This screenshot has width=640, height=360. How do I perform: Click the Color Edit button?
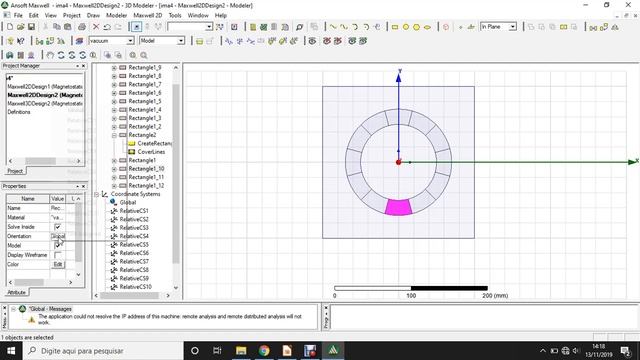tap(58, 264)
